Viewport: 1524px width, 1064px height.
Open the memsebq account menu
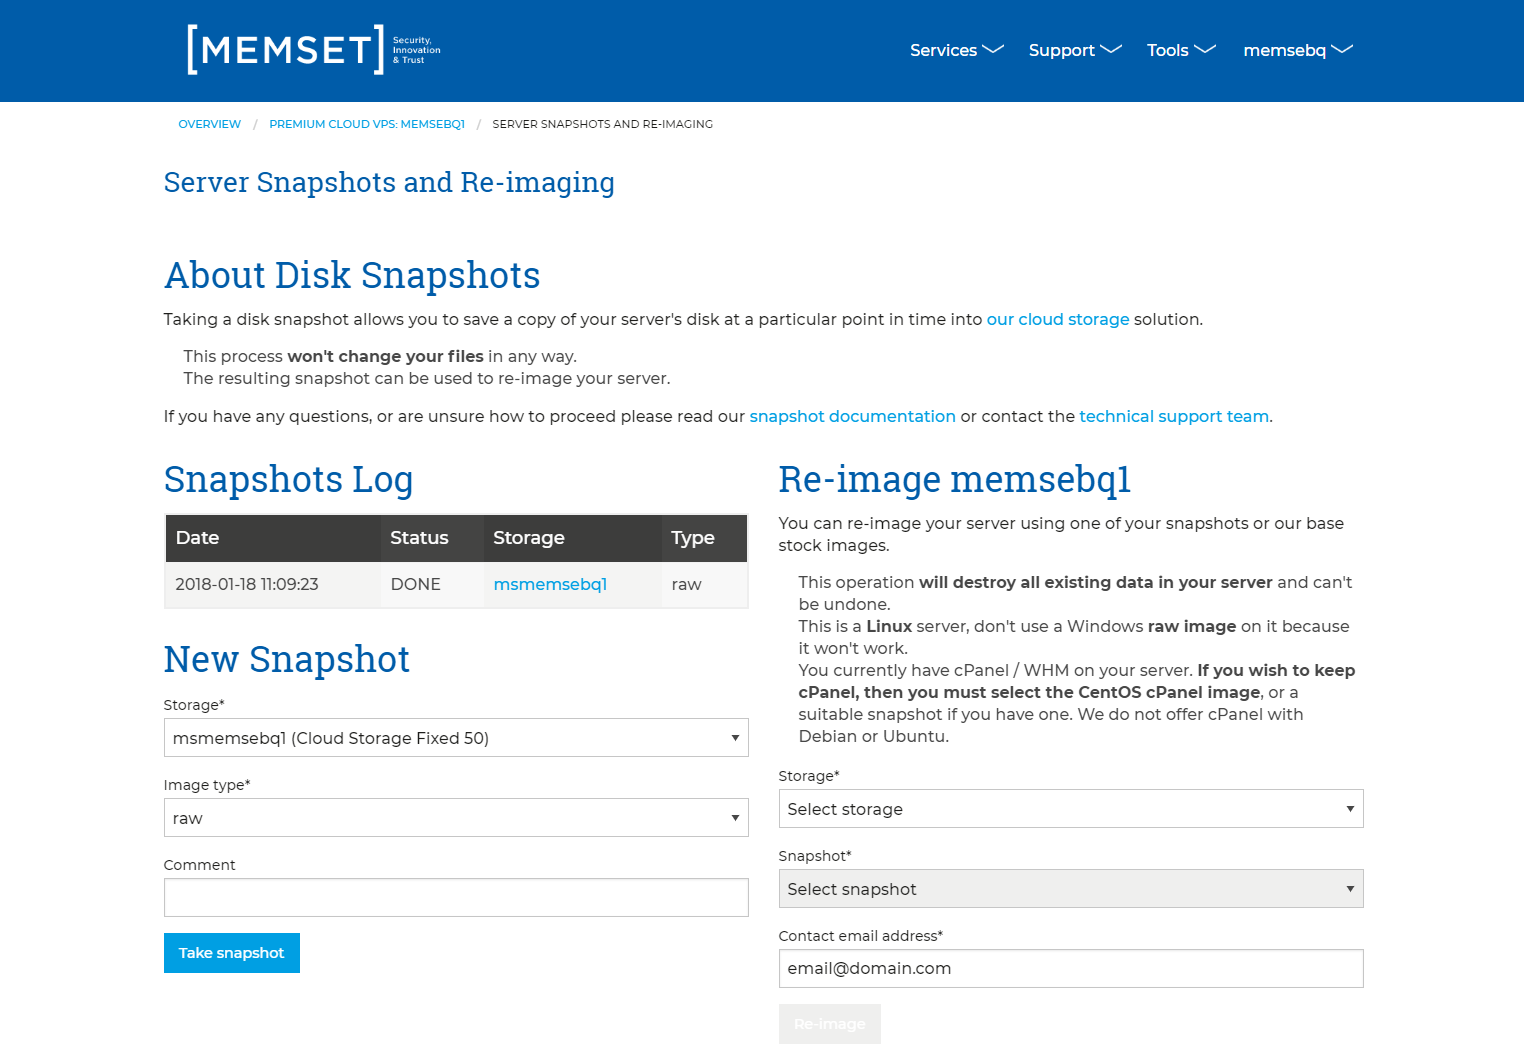(1297, 50)
